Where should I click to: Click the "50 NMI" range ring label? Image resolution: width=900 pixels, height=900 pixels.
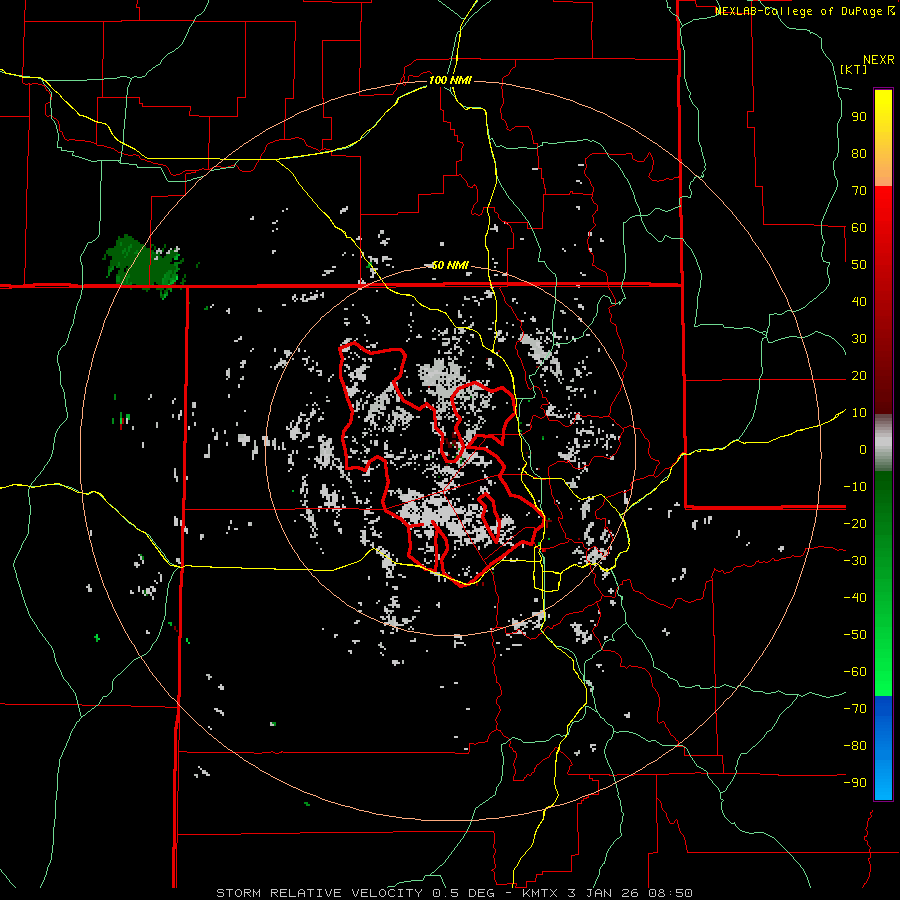pos(449,265)
